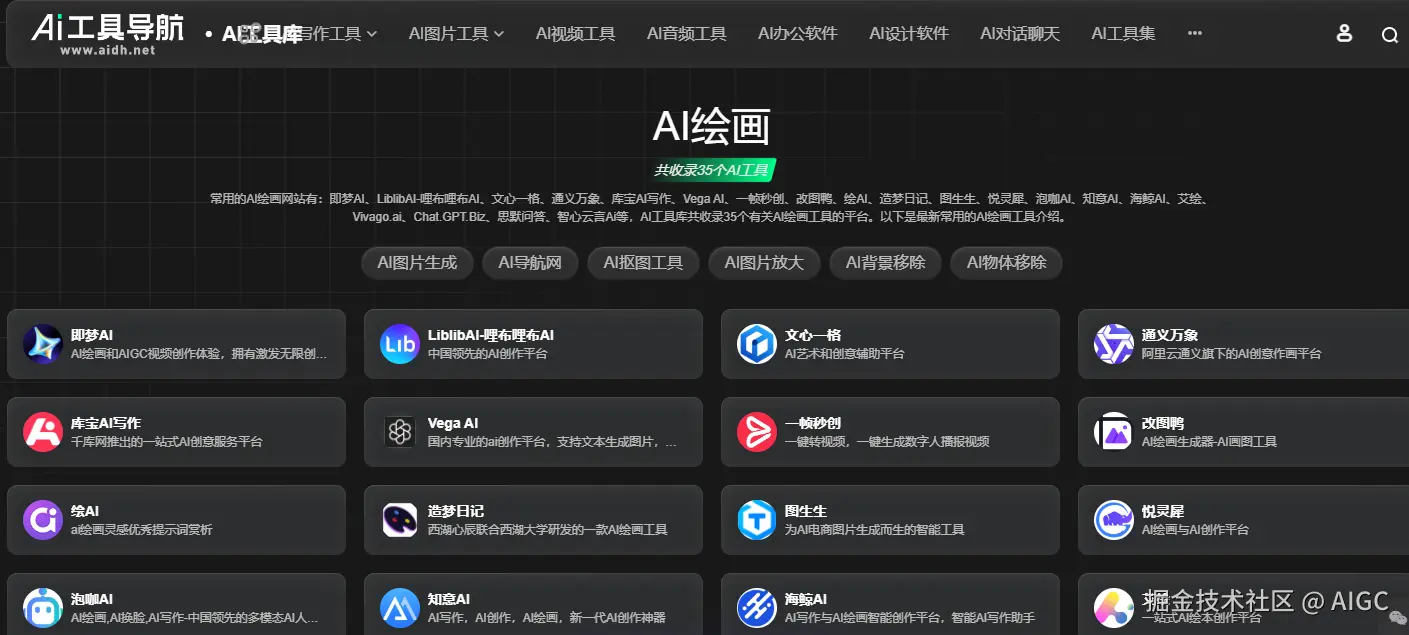Open the 库宝AI写作 icon
1409x635 pixels.
[x=43, y=432]
